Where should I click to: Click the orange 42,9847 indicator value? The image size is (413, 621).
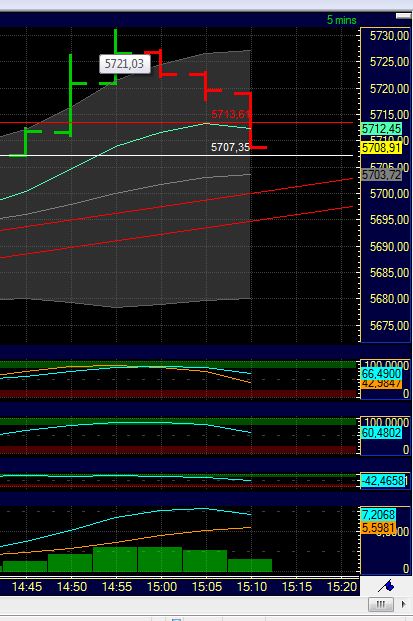click(381, 383)
